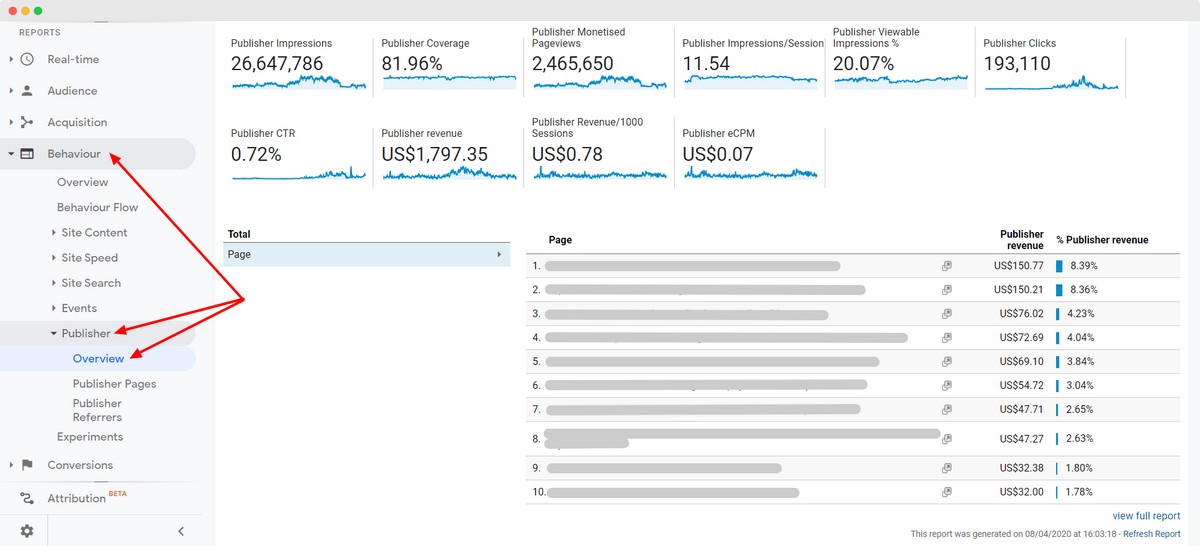Click % Publisher revenue column header

pos(1102,240)
